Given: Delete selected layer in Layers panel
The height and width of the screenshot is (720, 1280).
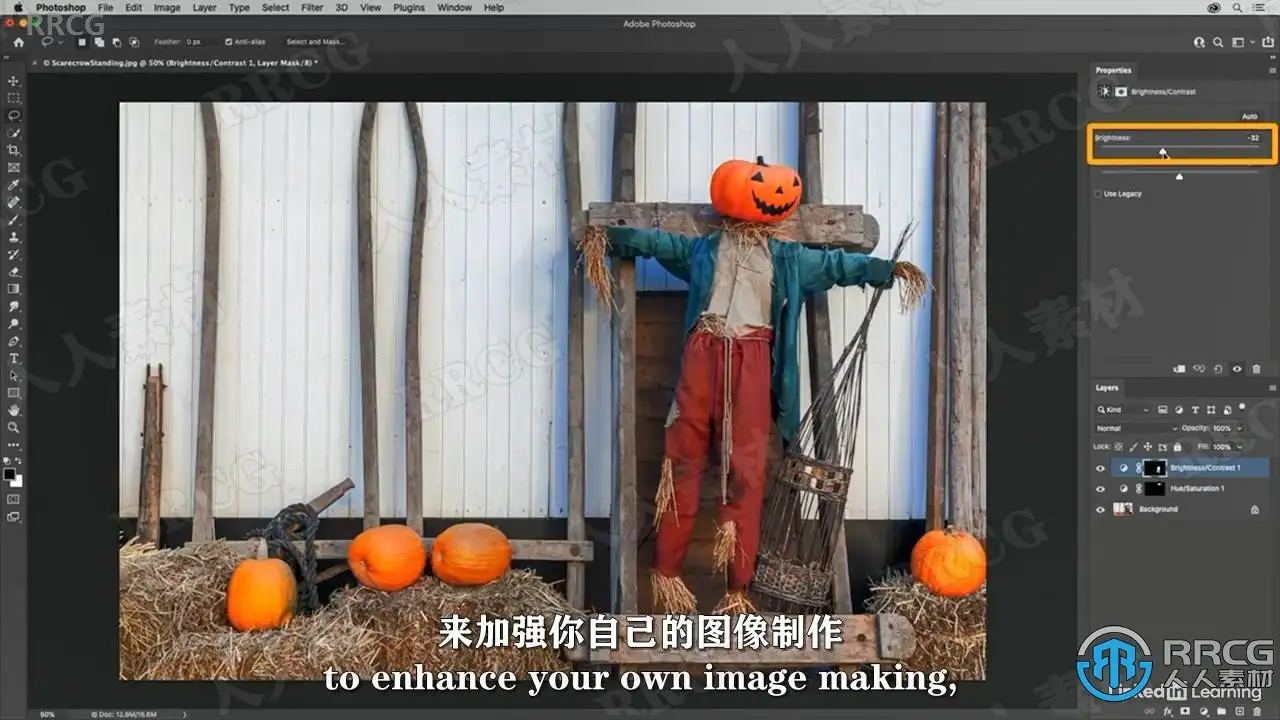Looking at the screenshot, I should pyautogui.click(x=1259, y=709).
